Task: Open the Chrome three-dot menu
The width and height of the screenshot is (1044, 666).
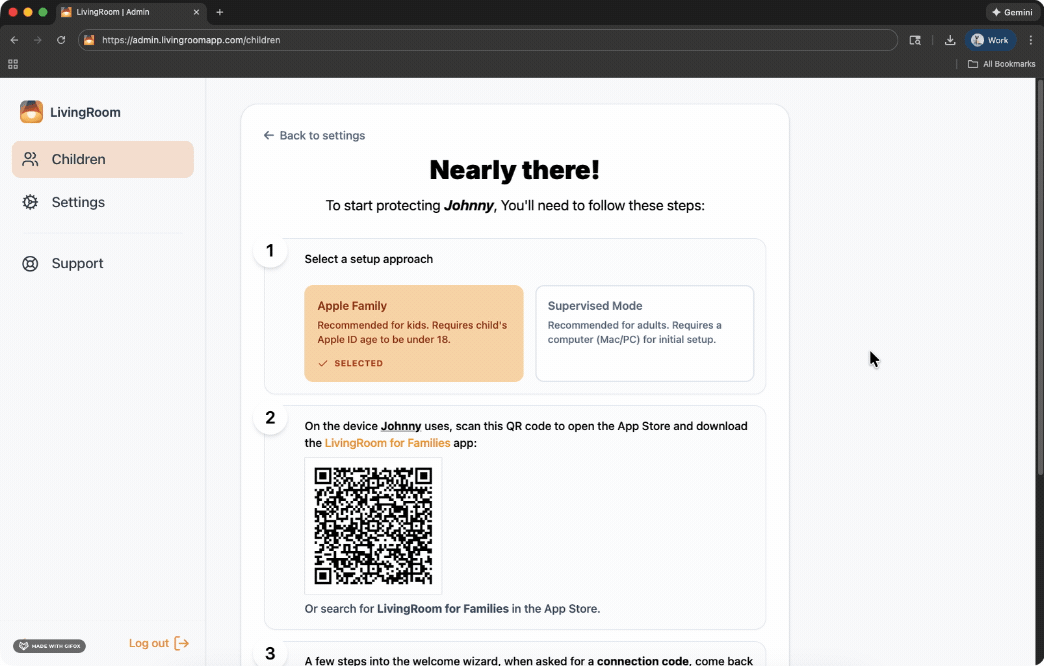Action: (1031, 40)
